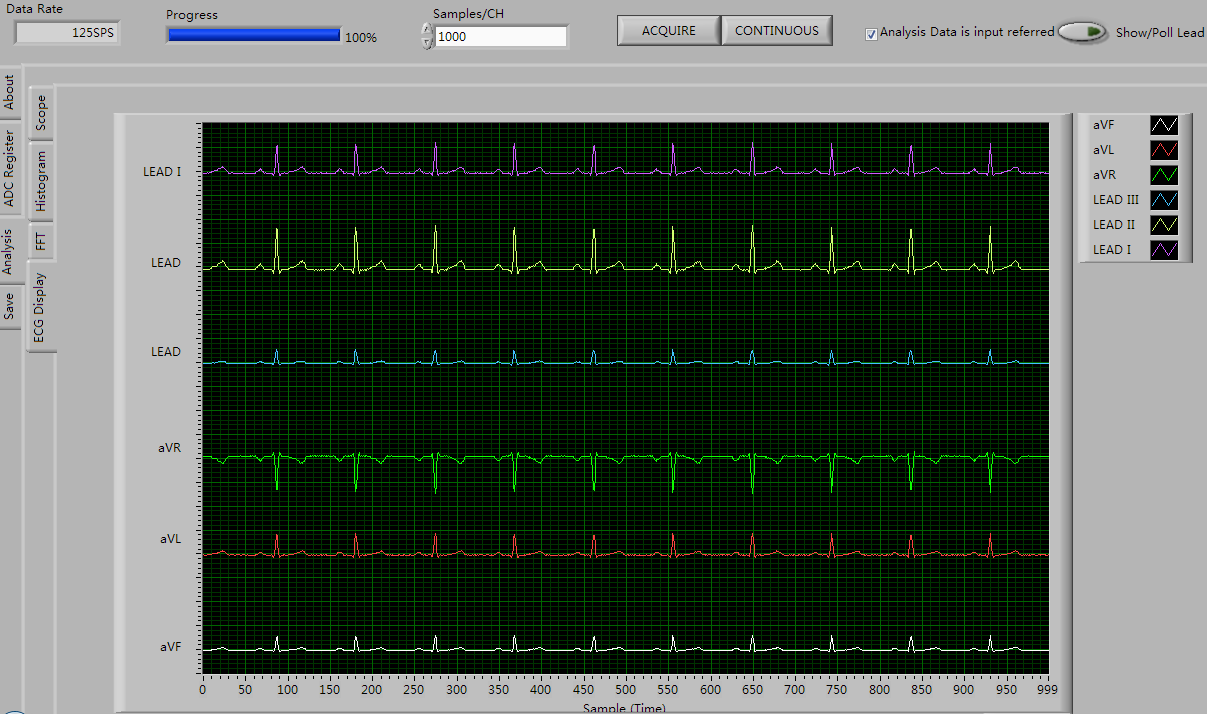Select the ECG Display sub-tab
This screenshot has height=714, width=1207.
click(x=40, y=307)
